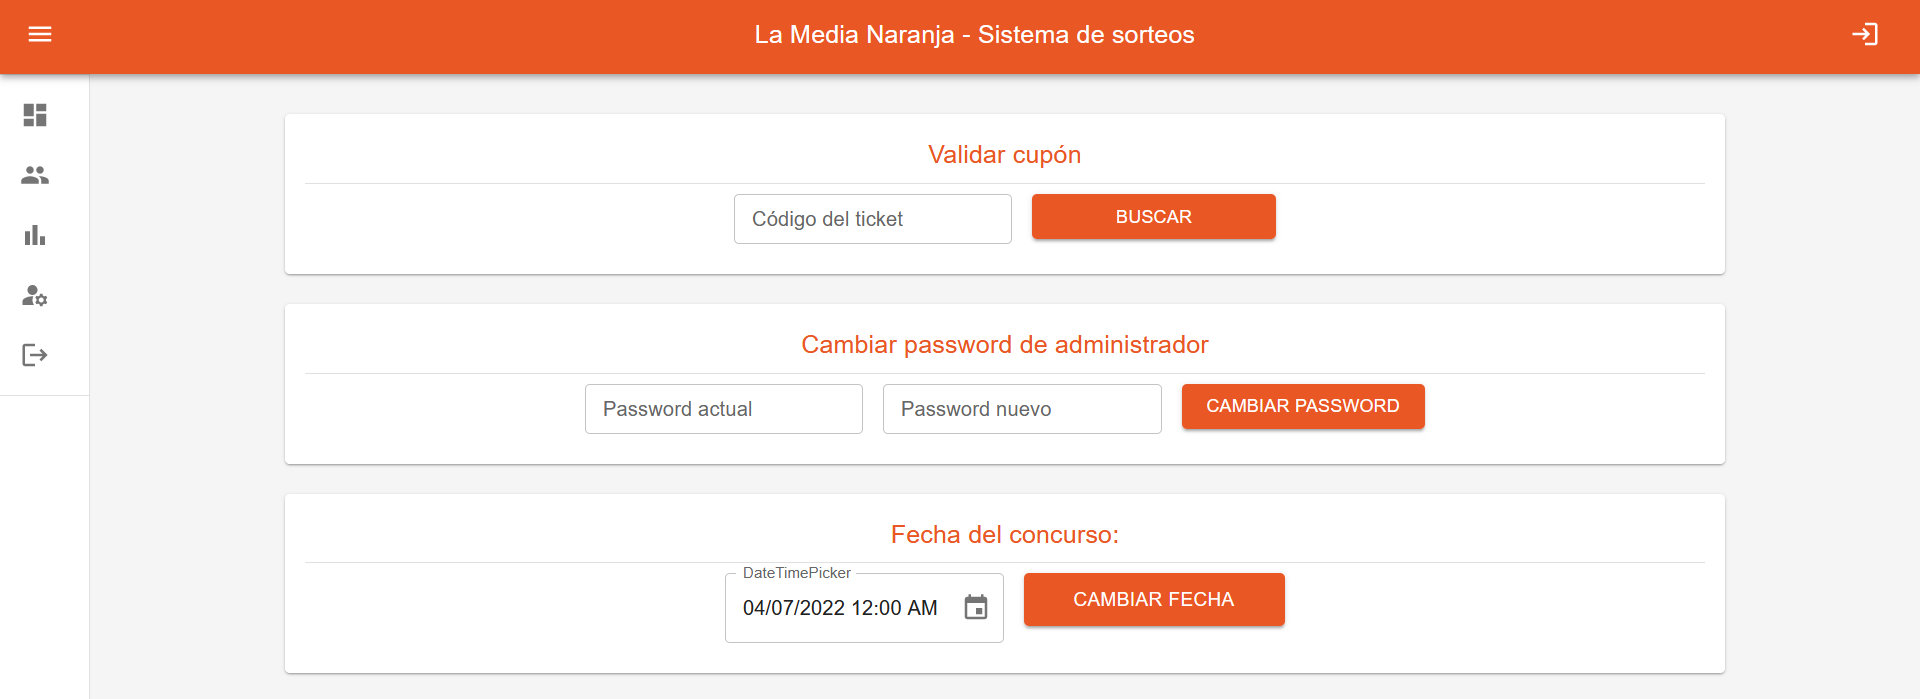
Task: Go to the users group sidebar icon
Action: pos(35,175)
